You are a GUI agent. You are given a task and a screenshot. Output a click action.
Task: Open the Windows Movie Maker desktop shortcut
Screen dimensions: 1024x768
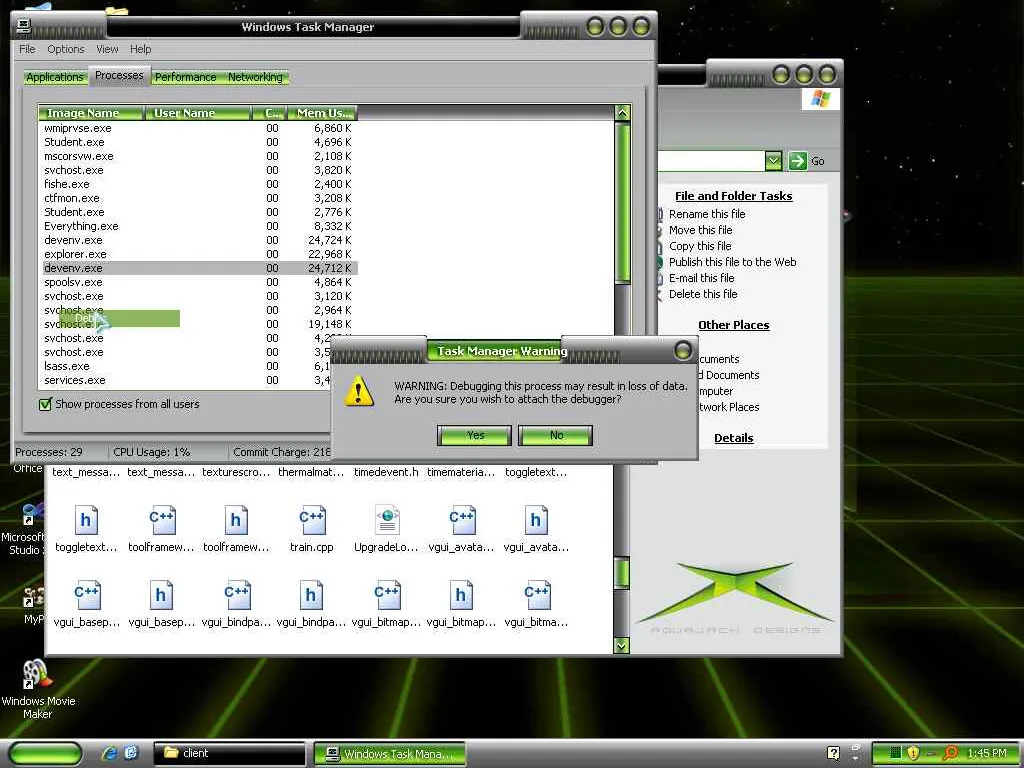point(37,676)
